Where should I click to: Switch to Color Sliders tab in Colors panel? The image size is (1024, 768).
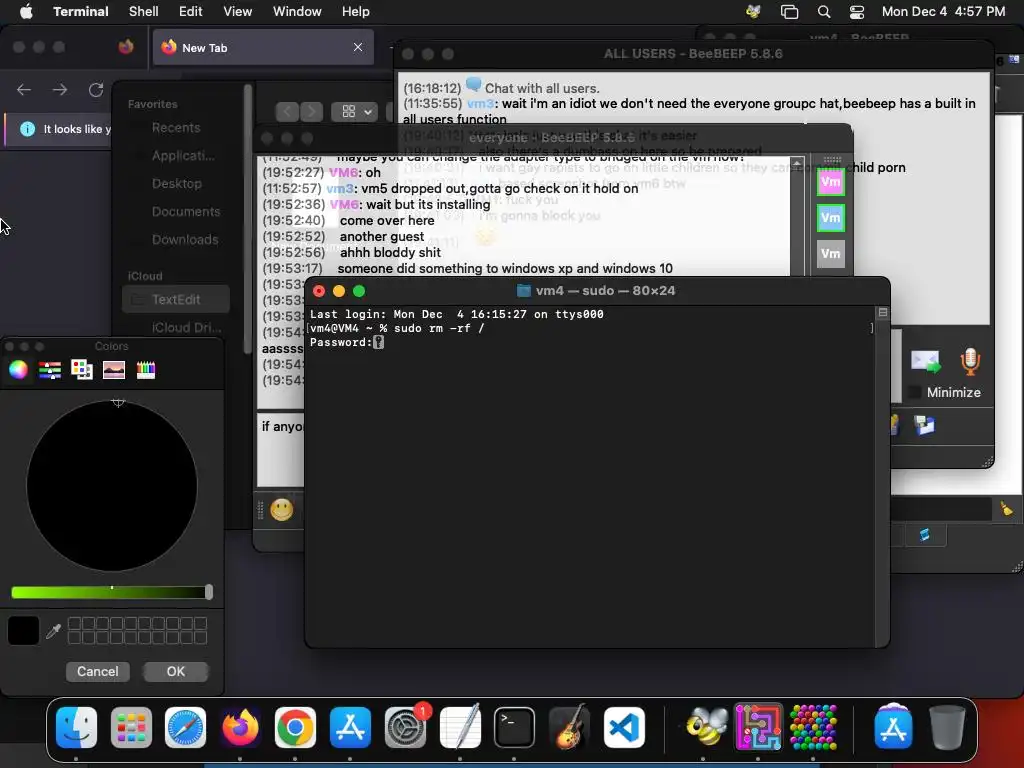click(50, 370)
